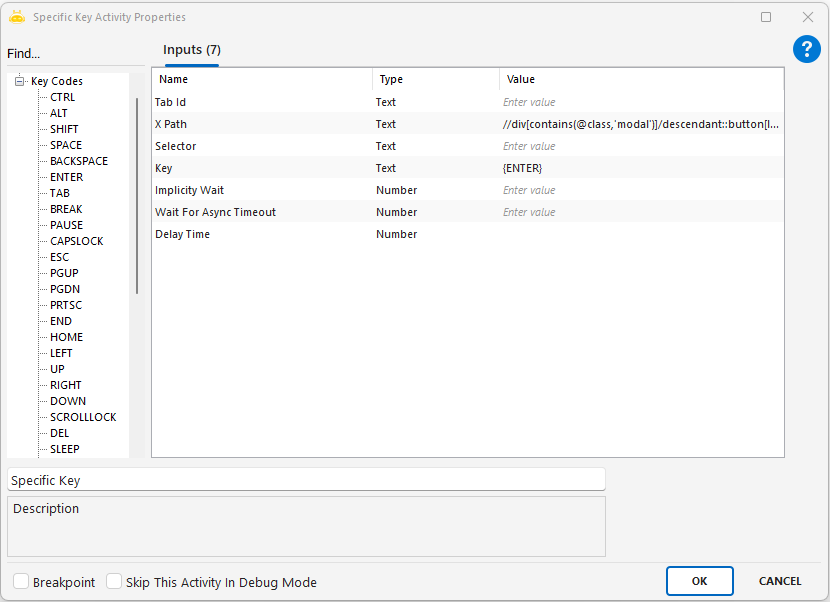Select CTRL key code item

pyautogui.click(x=62, y=97)
